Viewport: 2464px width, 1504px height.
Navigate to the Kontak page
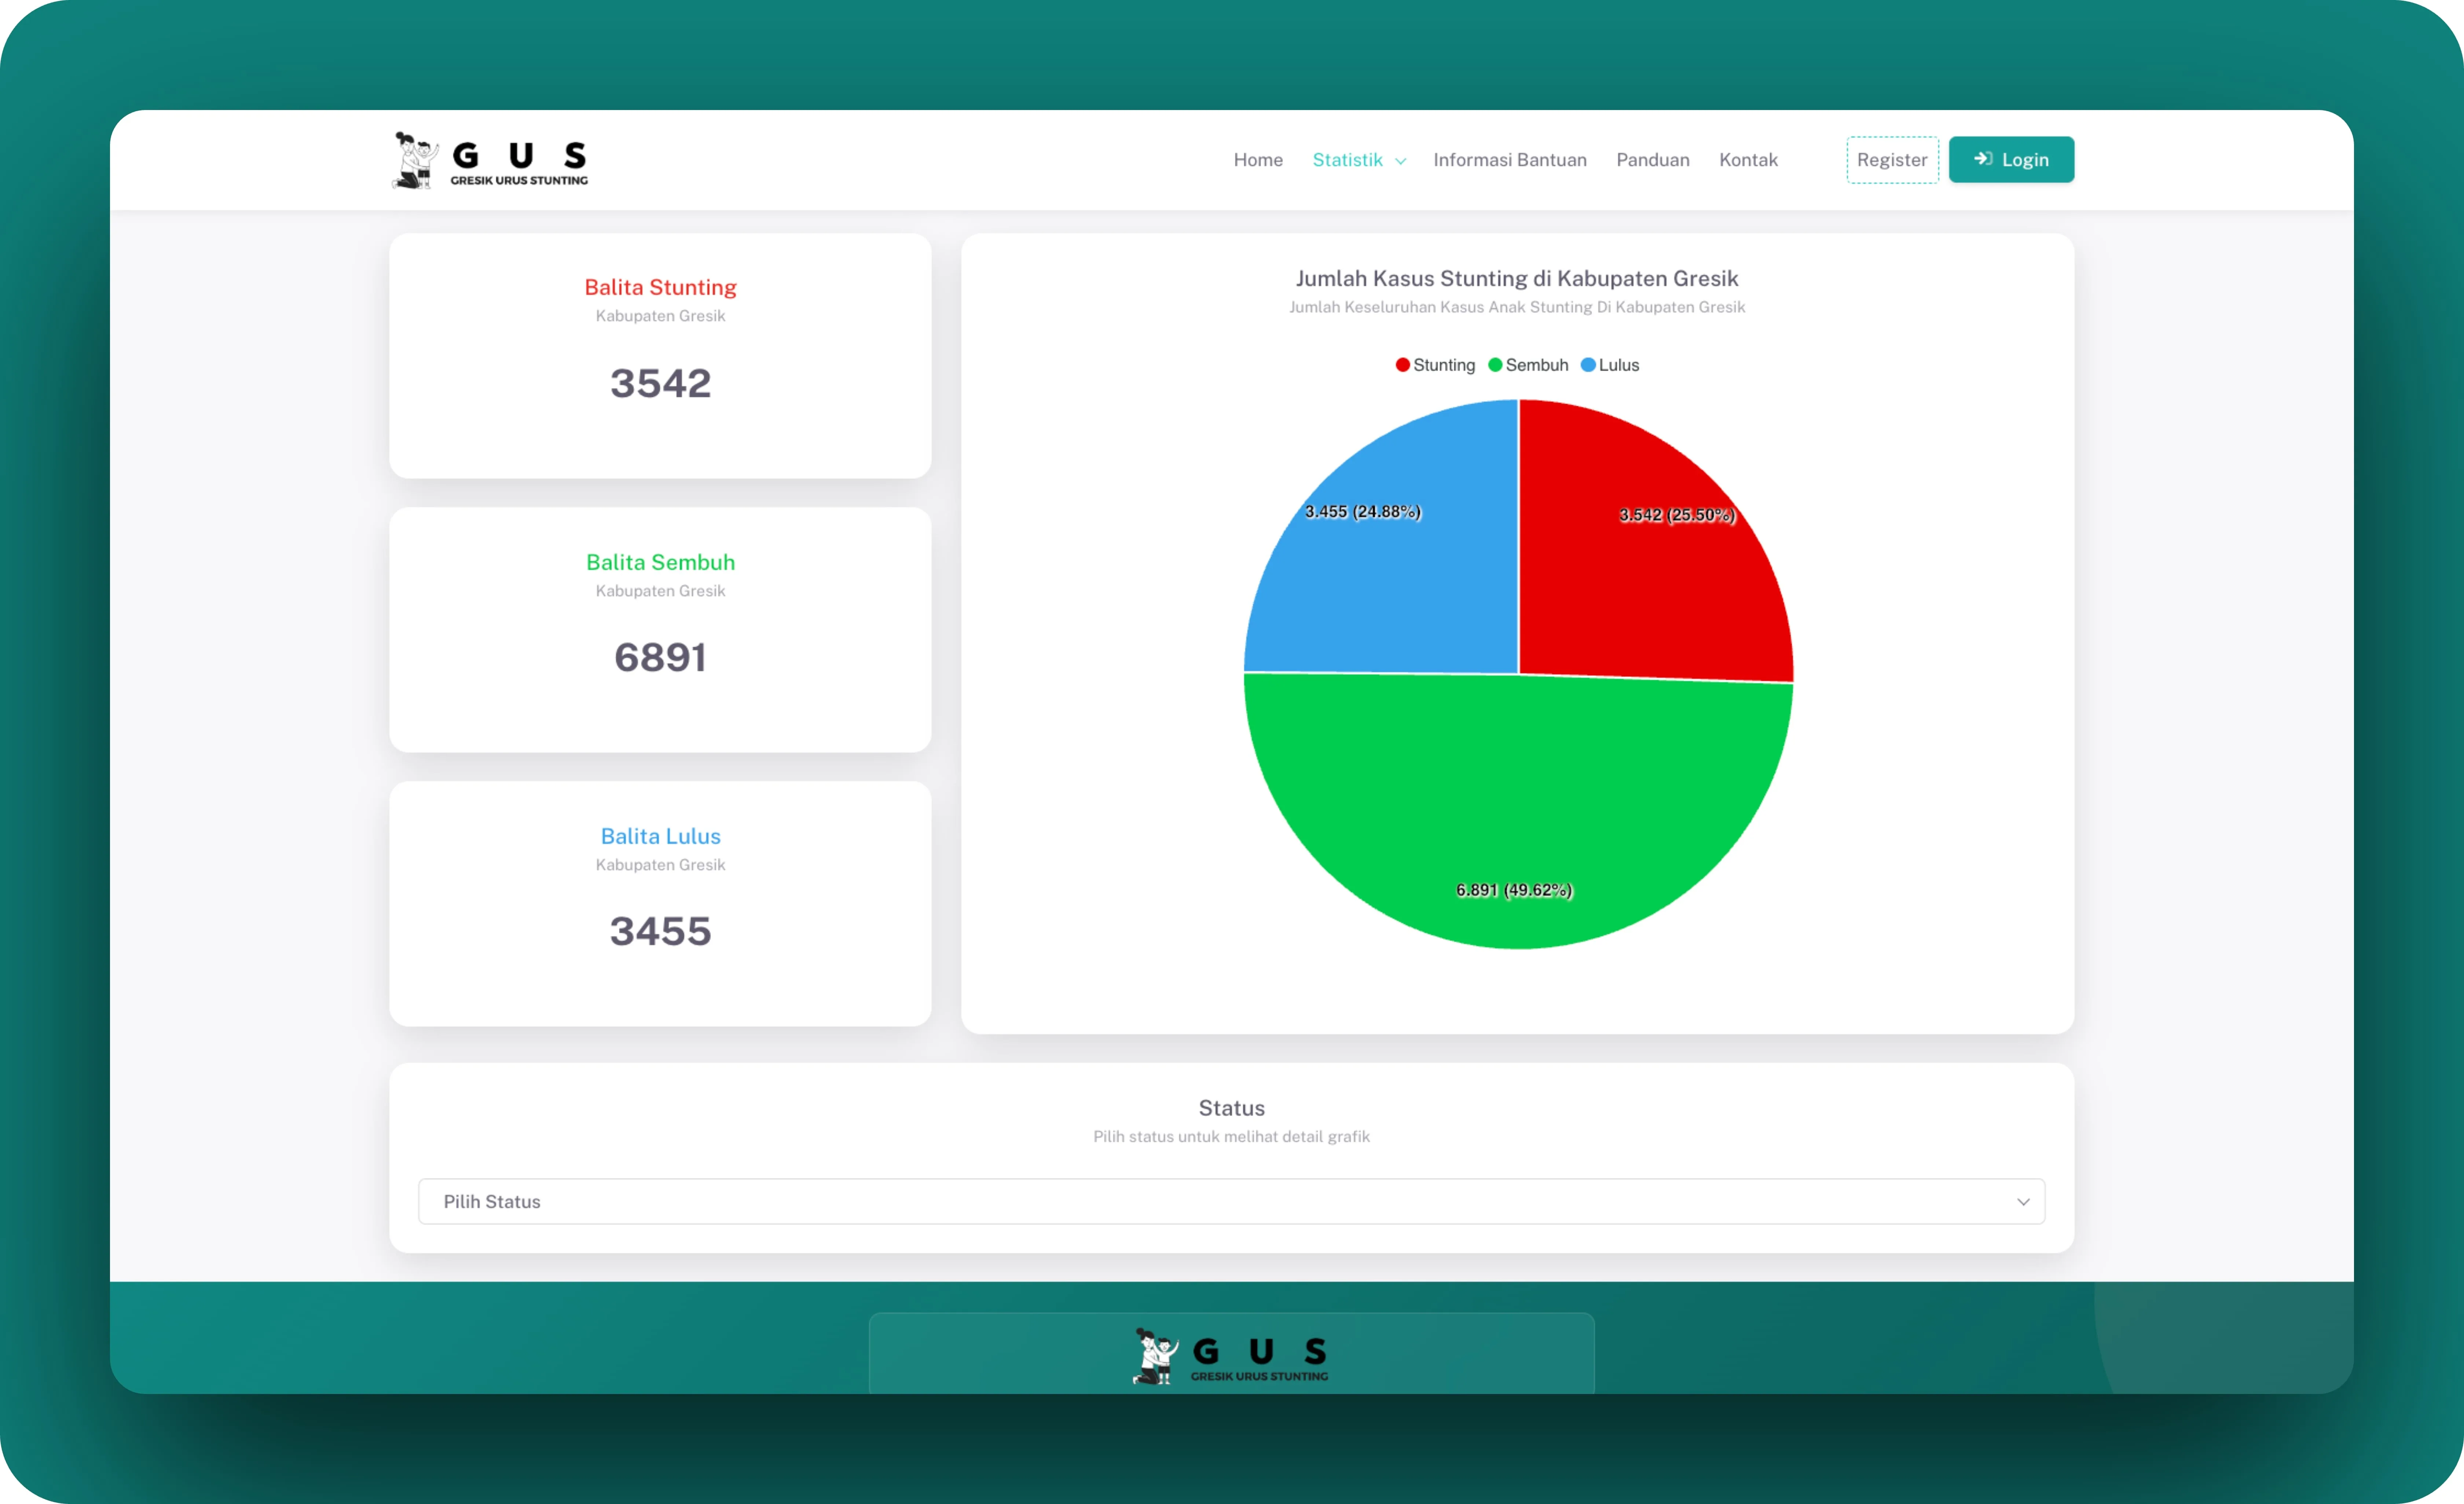pos(1748,160)
